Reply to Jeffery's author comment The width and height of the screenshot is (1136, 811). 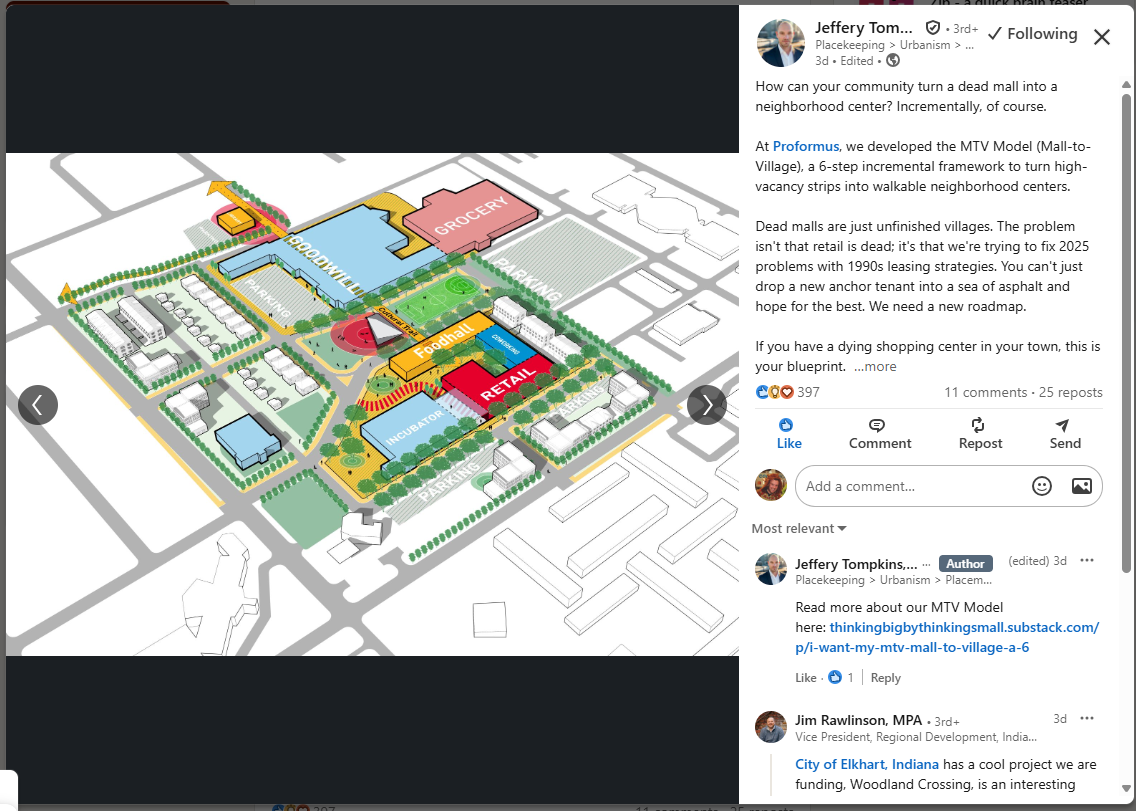(x=885, y=678)
